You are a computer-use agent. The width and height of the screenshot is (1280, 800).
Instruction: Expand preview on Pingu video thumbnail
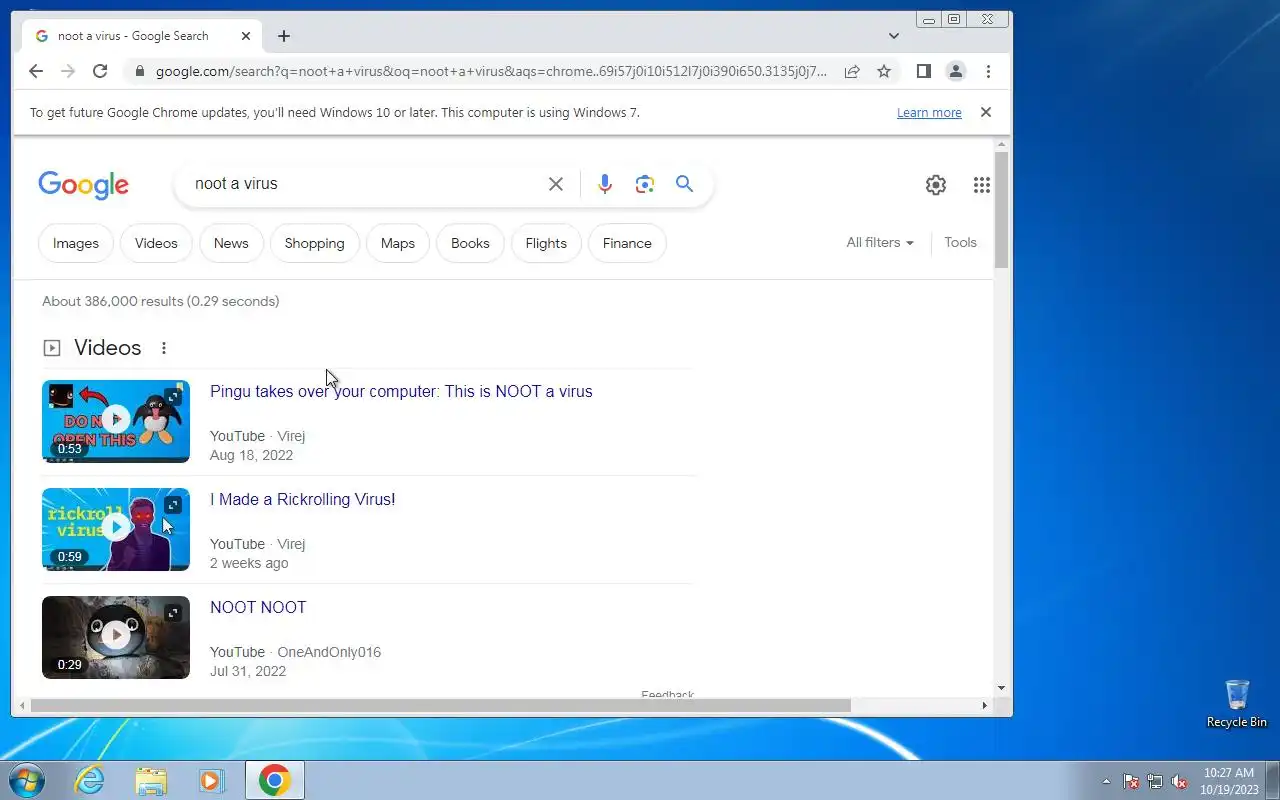[173, 397]
